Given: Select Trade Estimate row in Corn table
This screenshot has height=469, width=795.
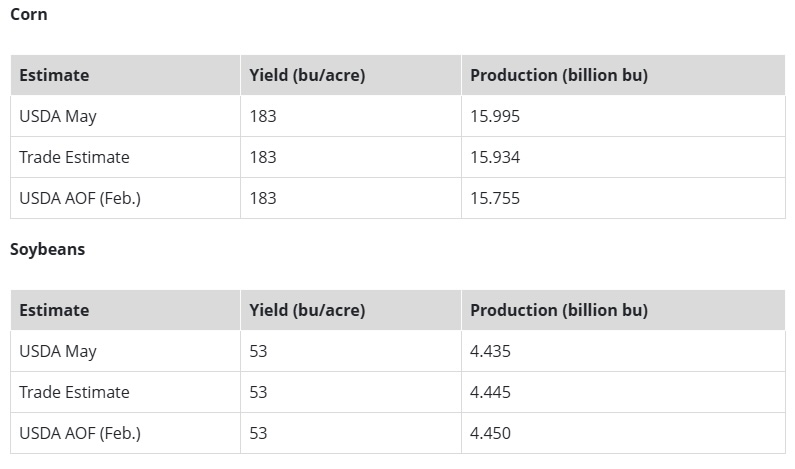Looking at the screenshot, I should click(x=398, y=157).
